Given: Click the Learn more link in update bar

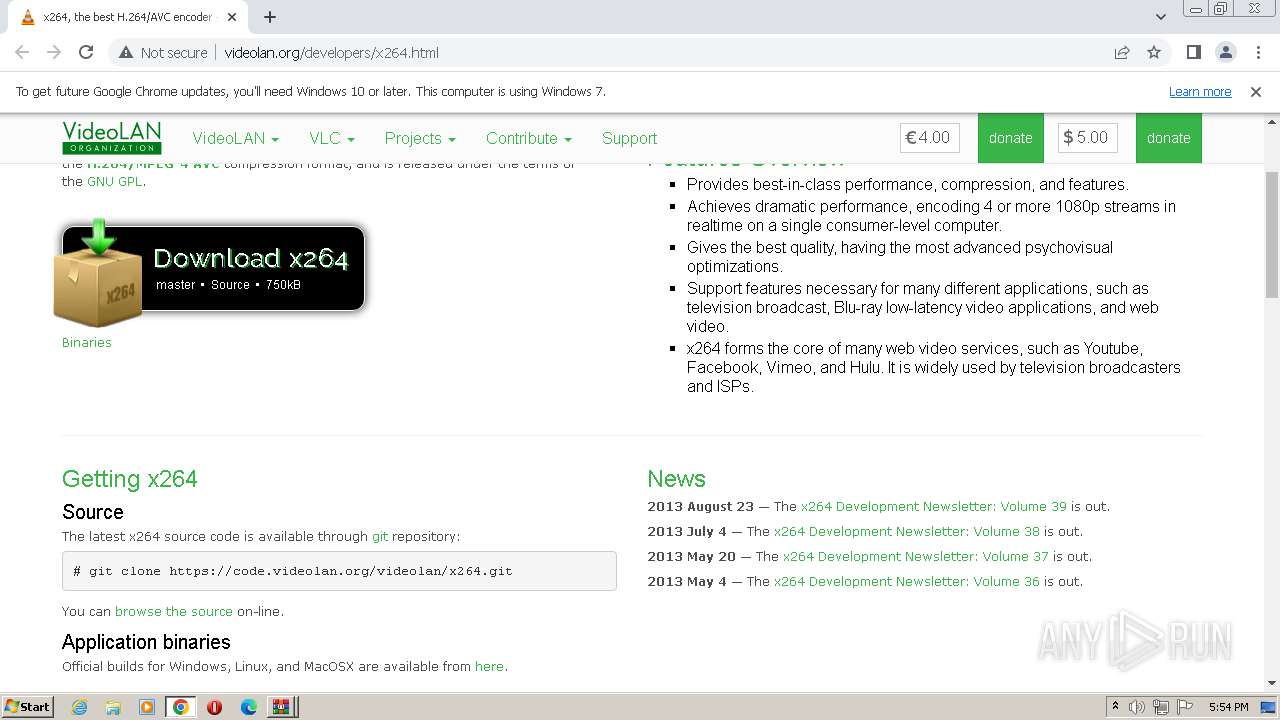Looking at the screenshot, I should point(1200,91).
